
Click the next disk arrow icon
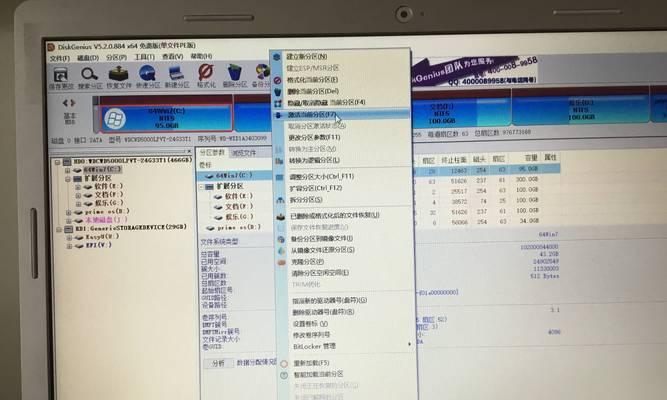coord(73,103)
